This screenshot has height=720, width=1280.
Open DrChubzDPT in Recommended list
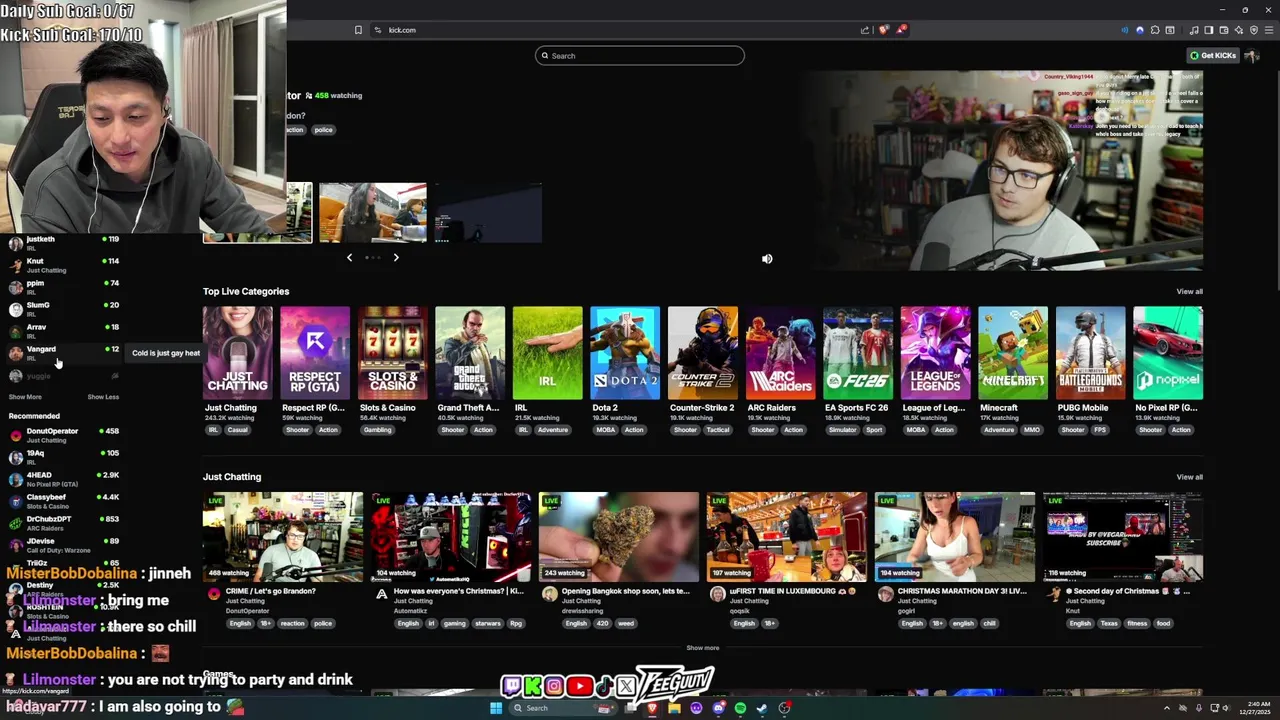[63, 523]
